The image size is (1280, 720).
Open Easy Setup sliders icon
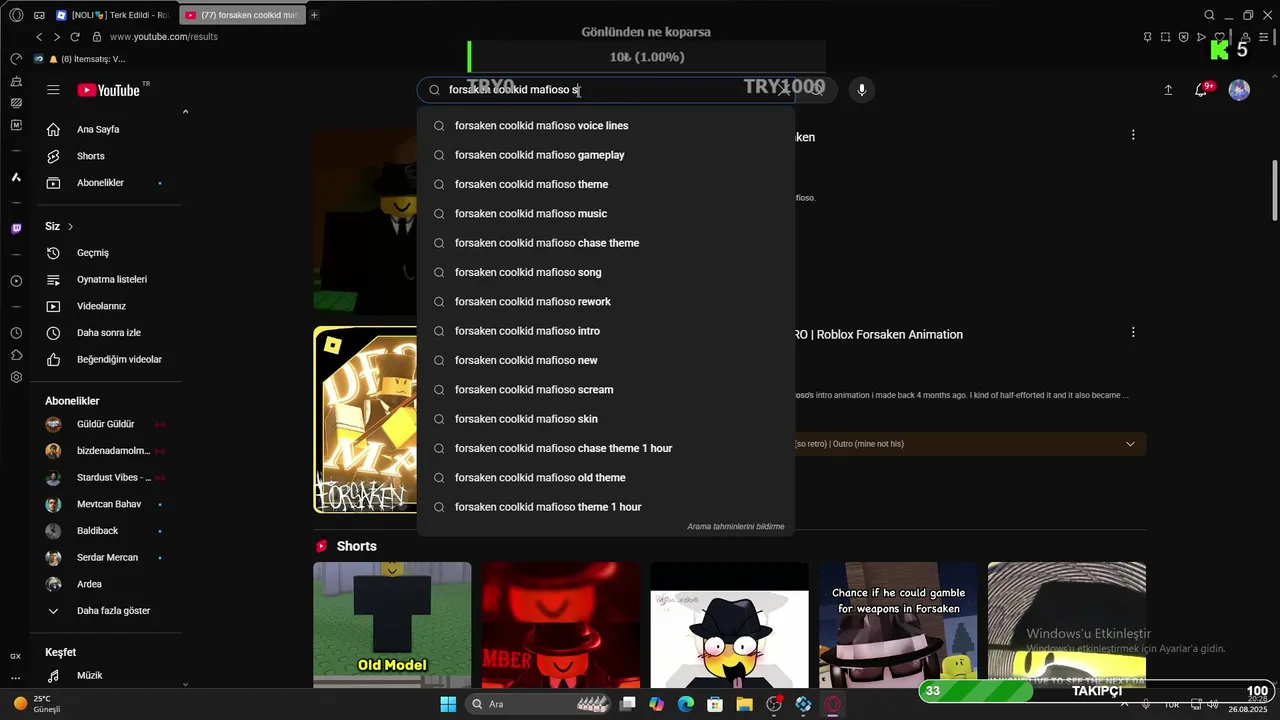coord(1263,37)
